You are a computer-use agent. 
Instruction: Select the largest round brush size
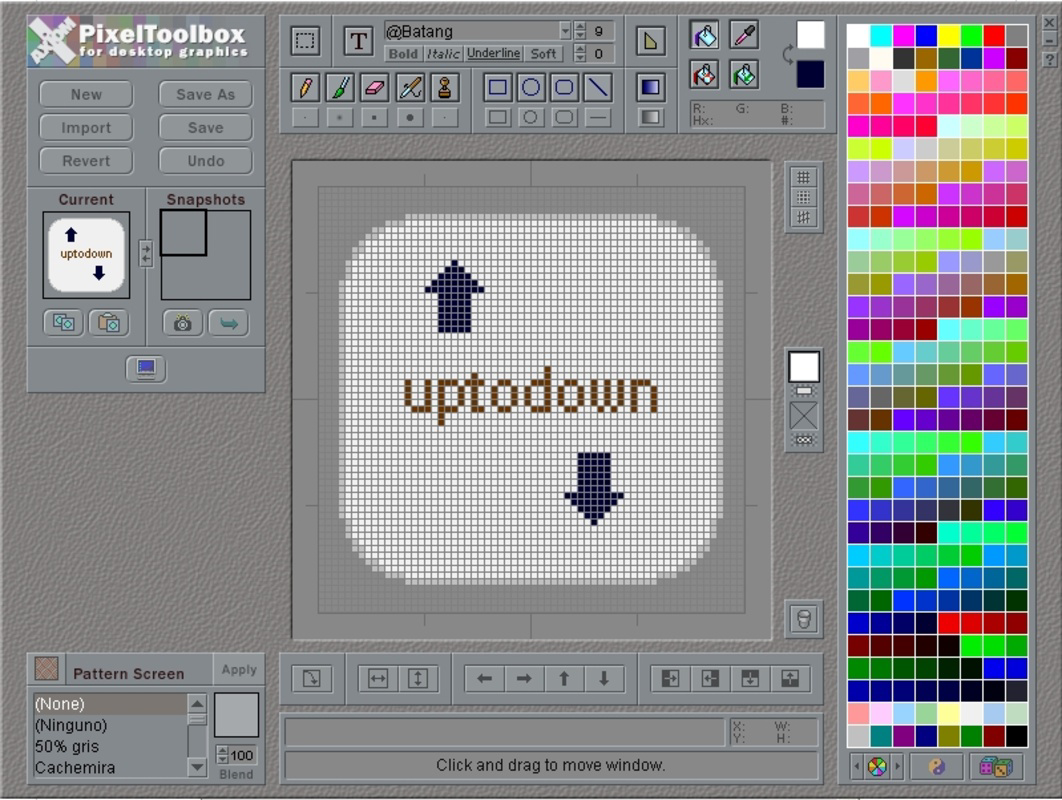tap(410, 117)
